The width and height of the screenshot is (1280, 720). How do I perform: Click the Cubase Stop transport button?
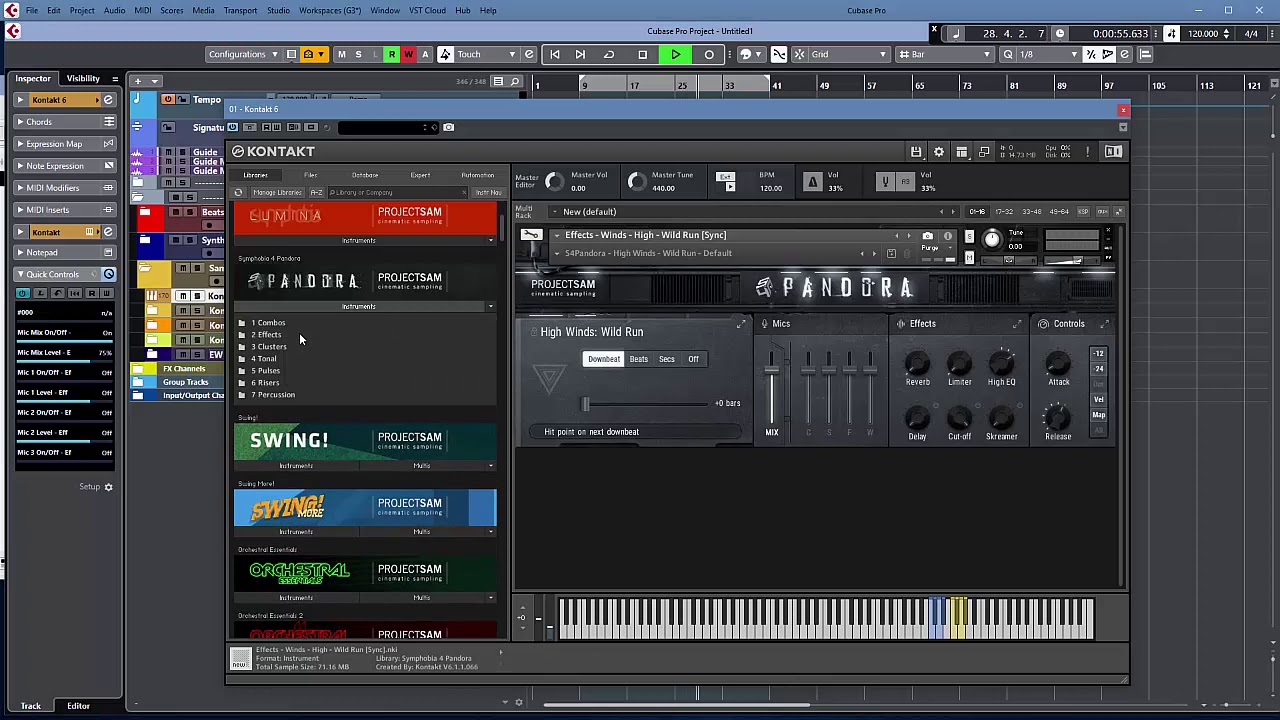[642, 54]
